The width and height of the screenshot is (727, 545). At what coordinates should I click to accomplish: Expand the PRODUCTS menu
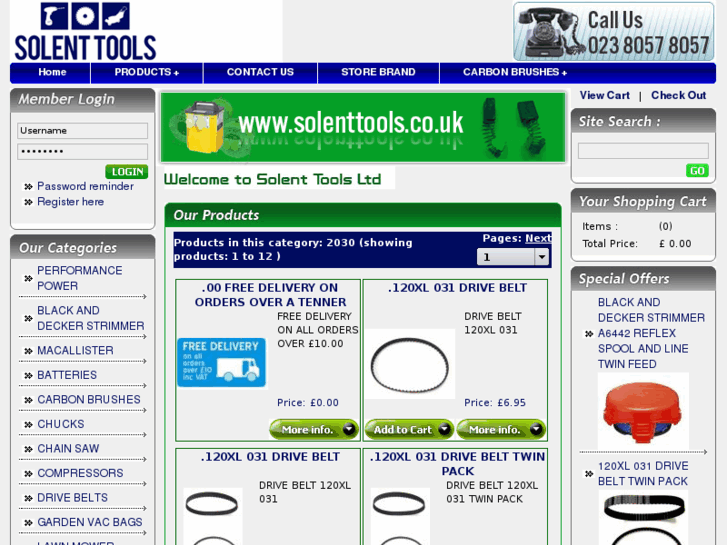click(x=147, y=72)
